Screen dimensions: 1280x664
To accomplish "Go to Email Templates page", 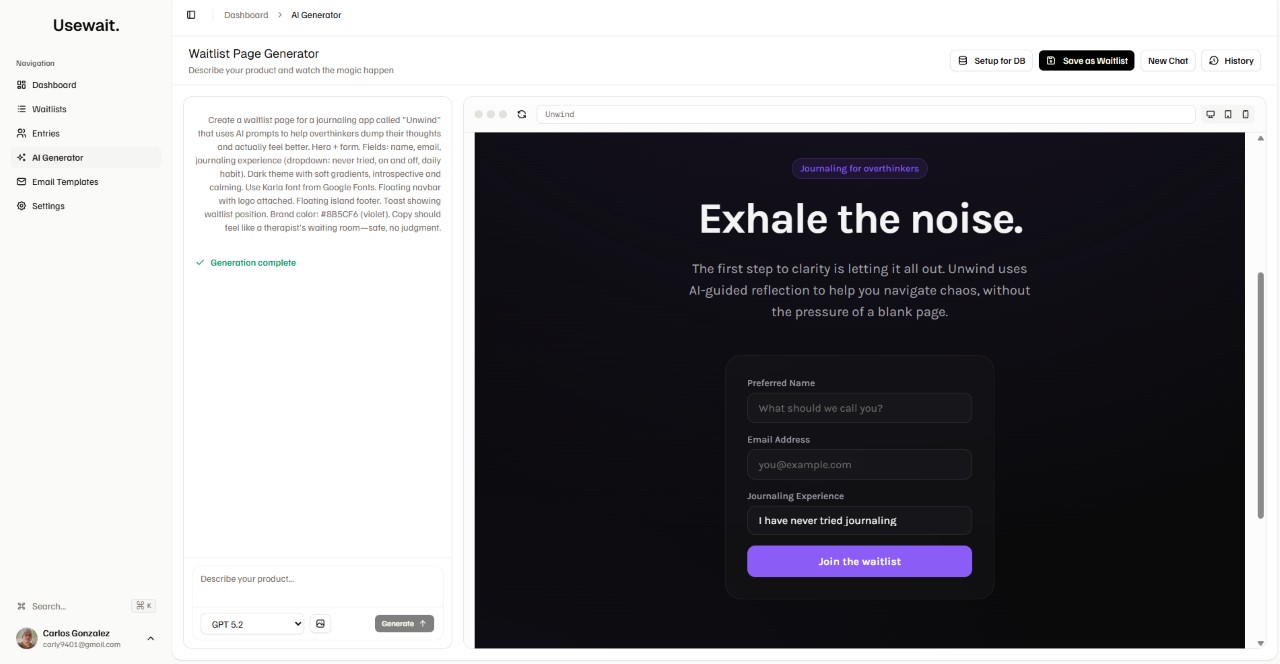I will (65, 182).
